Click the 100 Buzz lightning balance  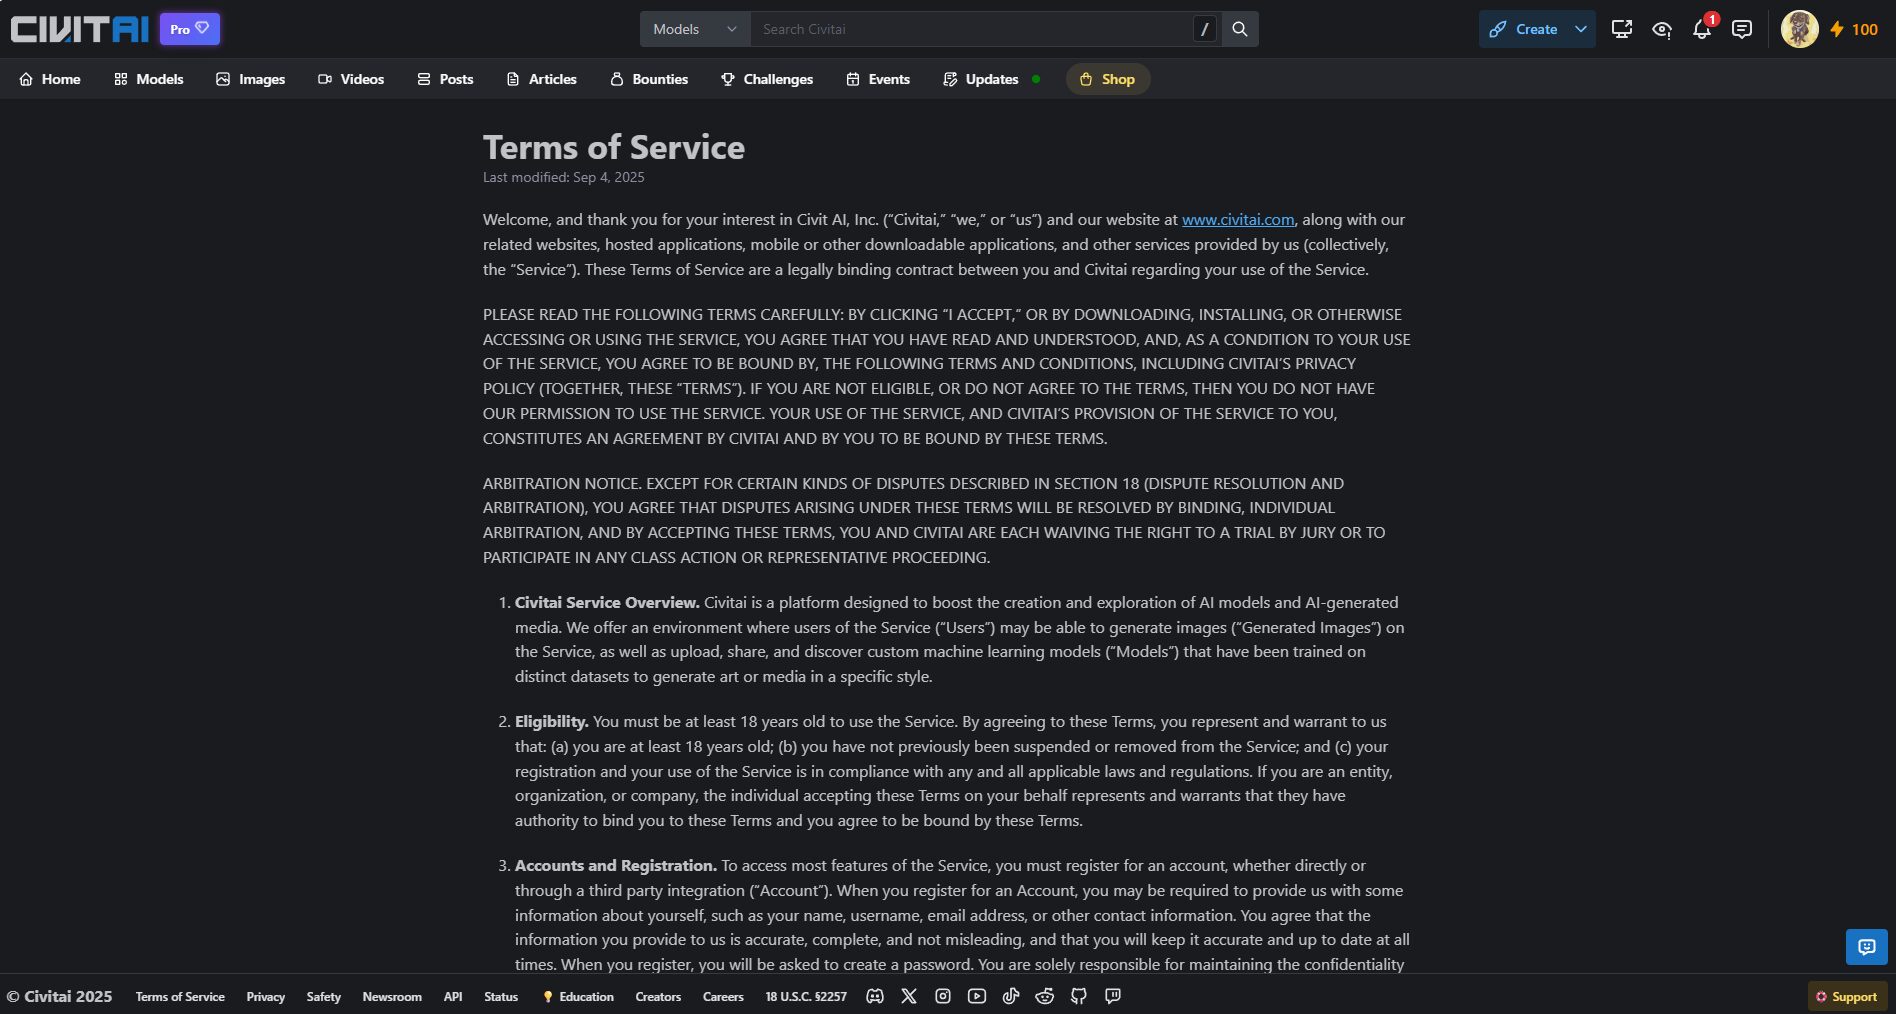pos(1854,29)
